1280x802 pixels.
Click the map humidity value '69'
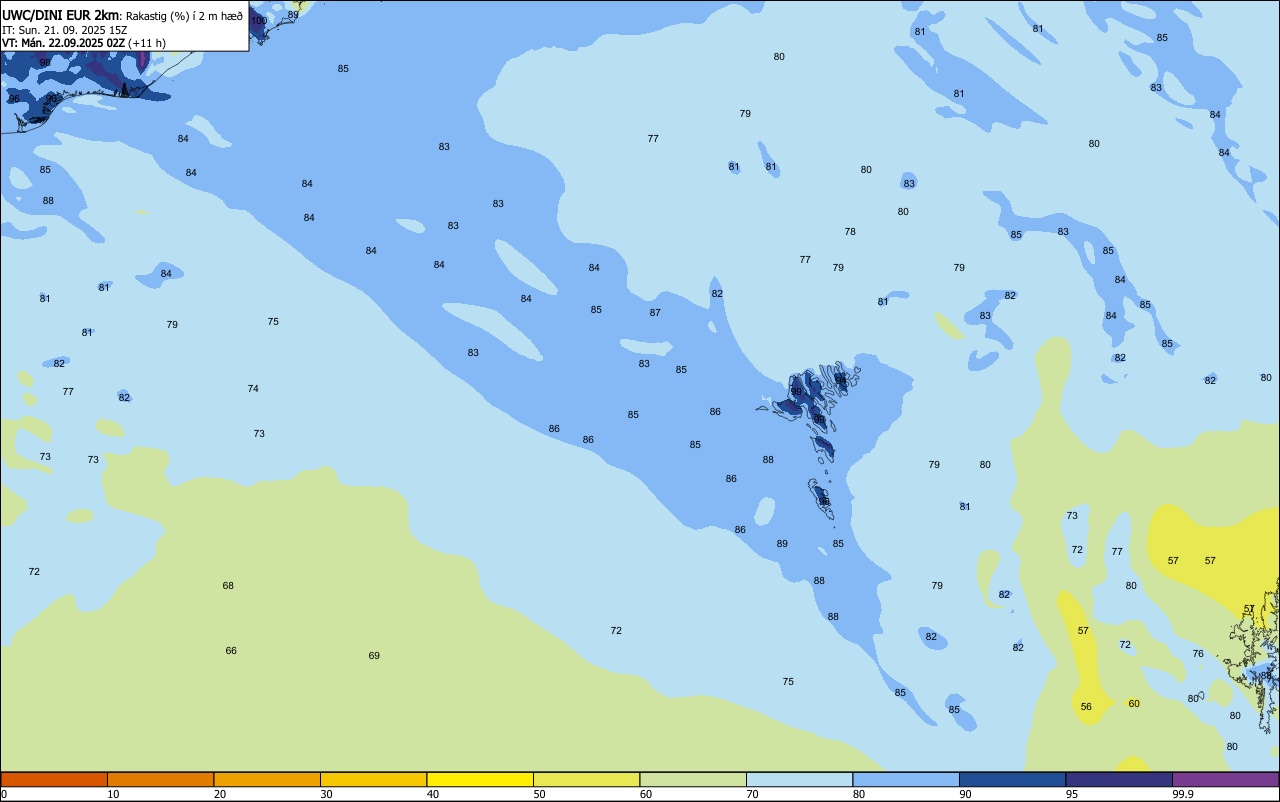point(374,656)
